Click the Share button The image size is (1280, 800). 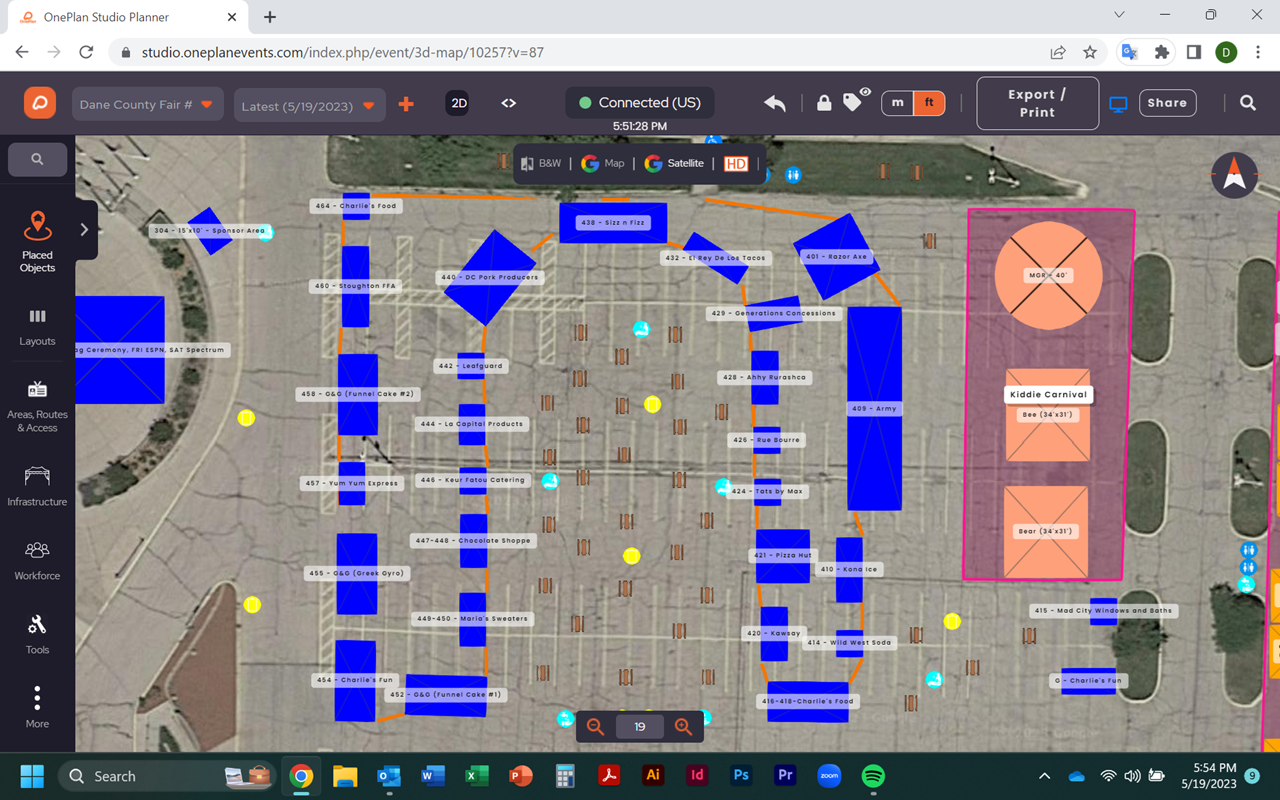click(x=1167, y=102)
